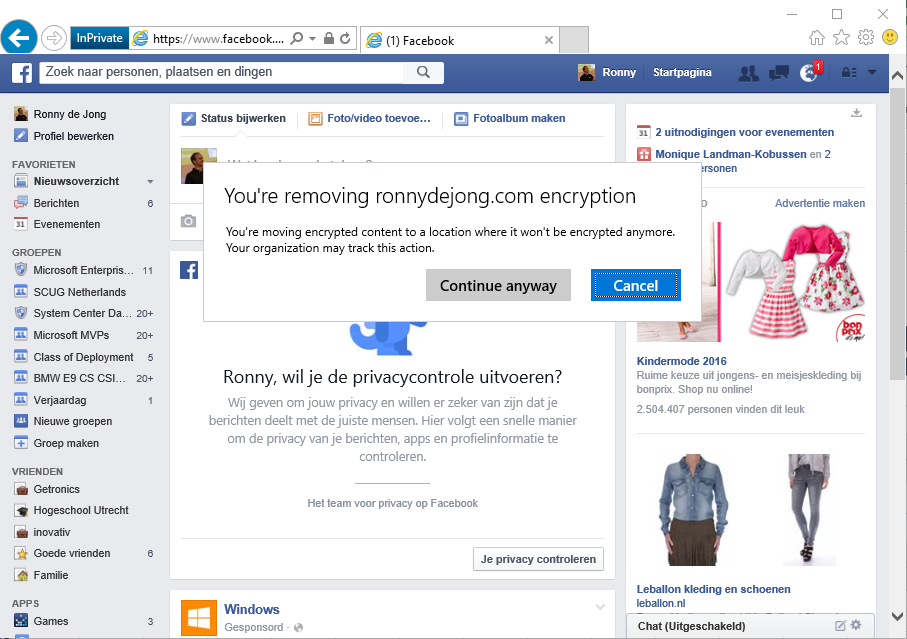Switch to the Foto/video toevoegen tab
The image size is (907, 639).
pos(370,118)
